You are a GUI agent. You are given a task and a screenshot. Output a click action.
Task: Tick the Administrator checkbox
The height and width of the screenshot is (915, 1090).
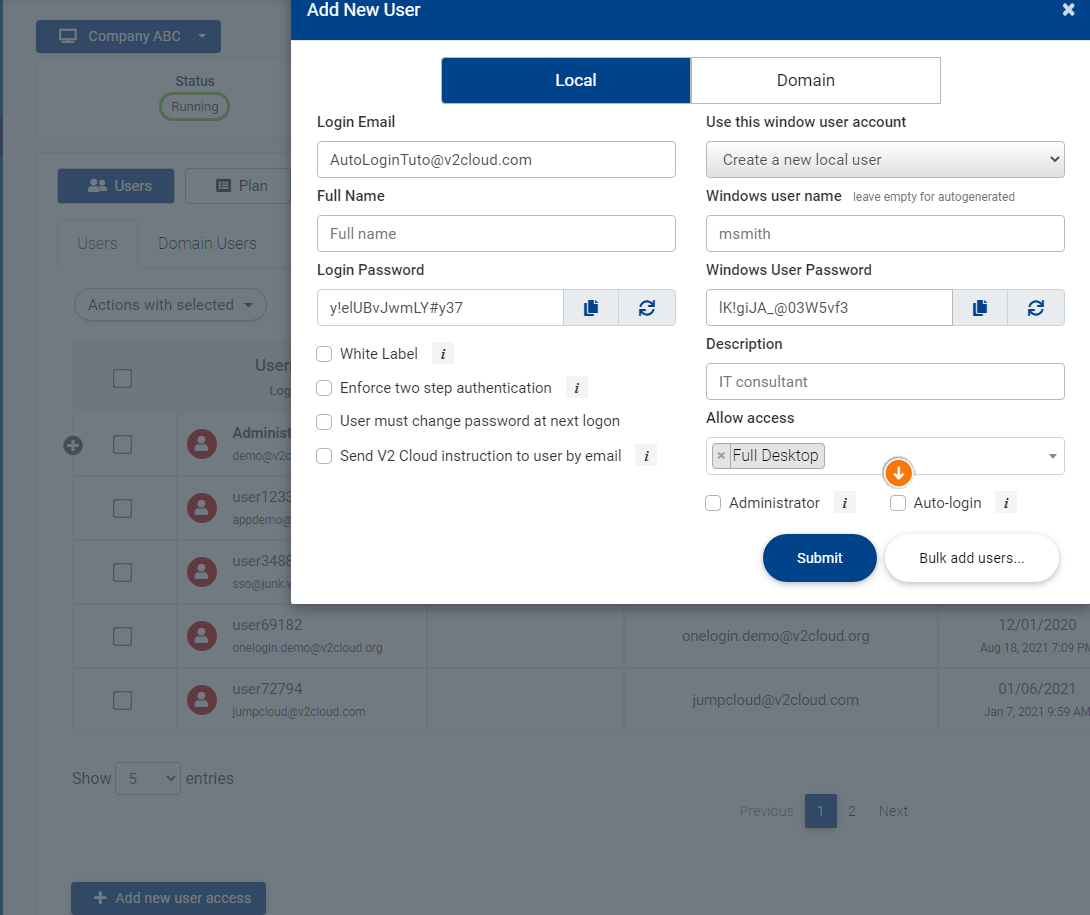[x=713, y=503]
